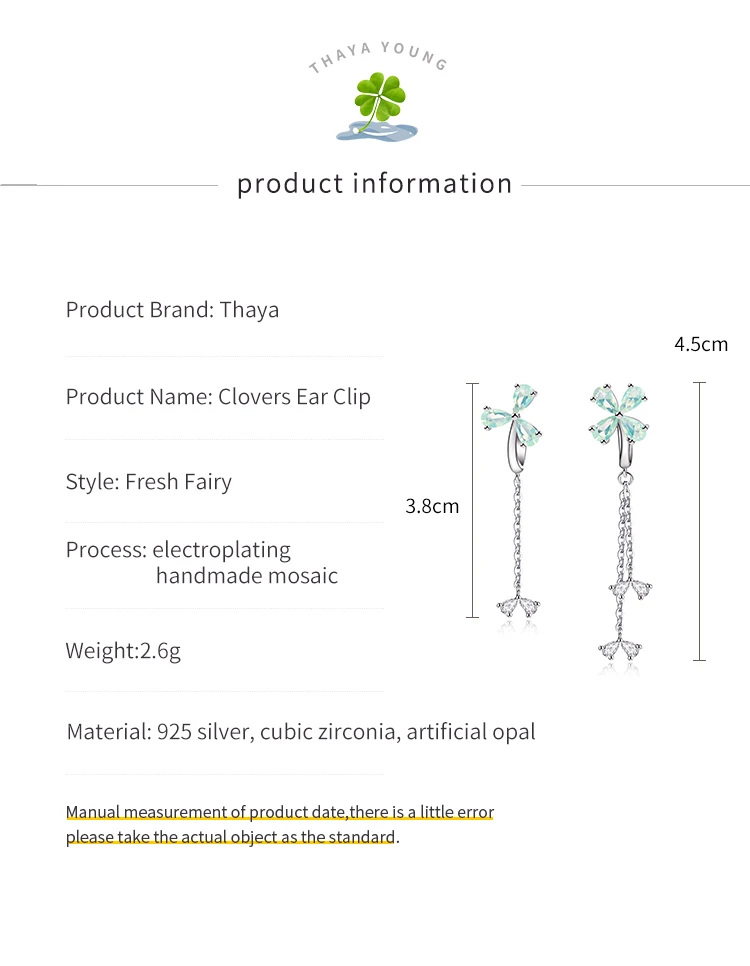The height and width of the screenshot is (966, 750).
Task: Click the 3.8cm vertical measurement bar
Action: (x=472, y=500)
